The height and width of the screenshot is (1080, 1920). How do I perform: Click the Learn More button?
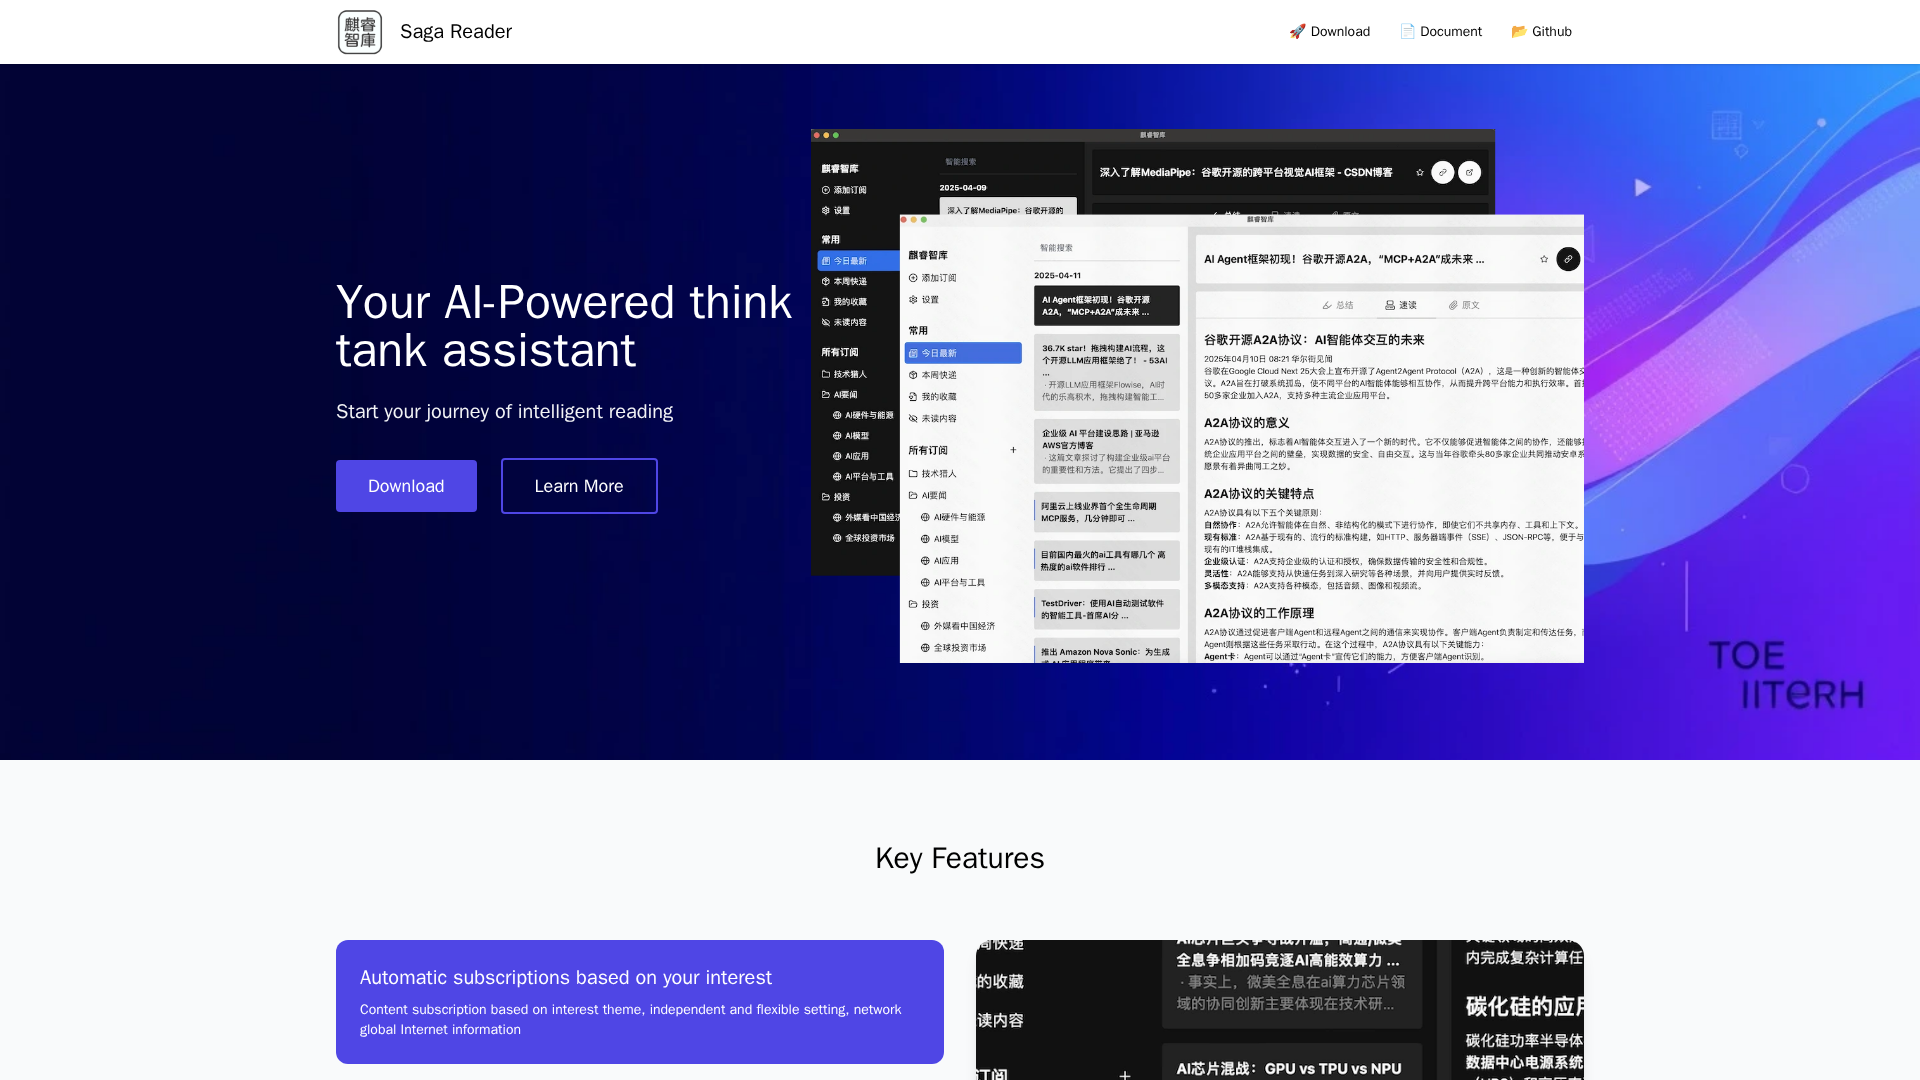[x=579, y=486]
